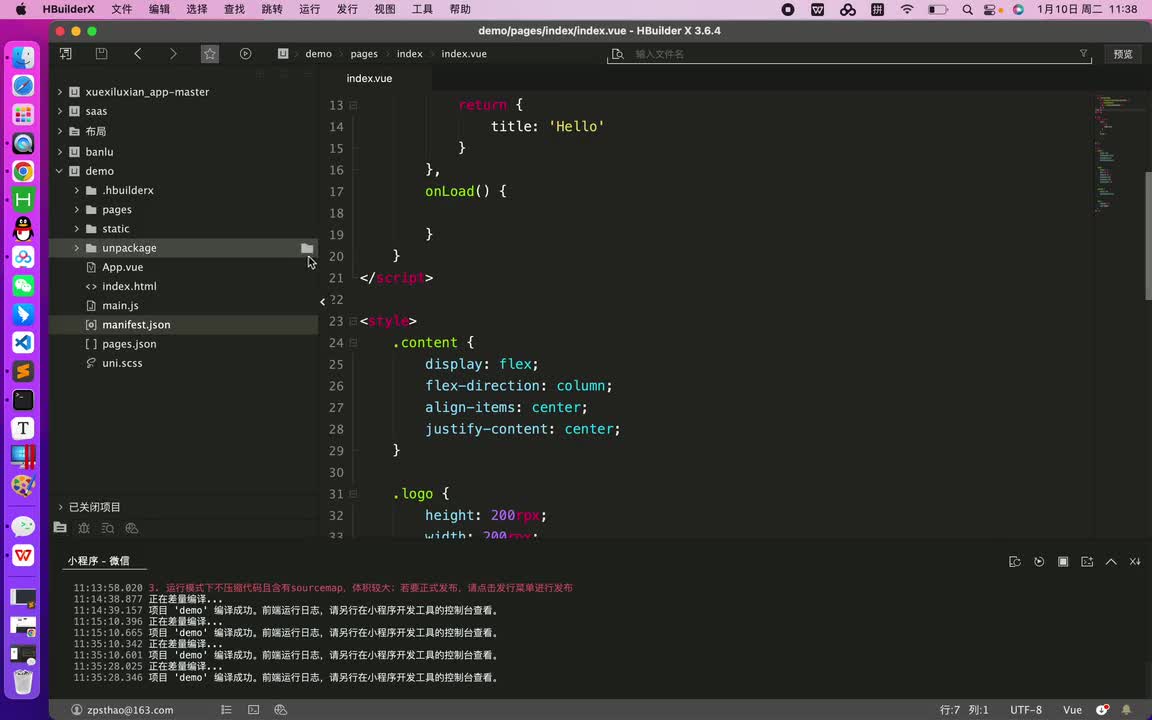Image resolution: width=1152 pixels, height=720 pixels.
Task: Go back with the left arrow
Action: (137, 54)
